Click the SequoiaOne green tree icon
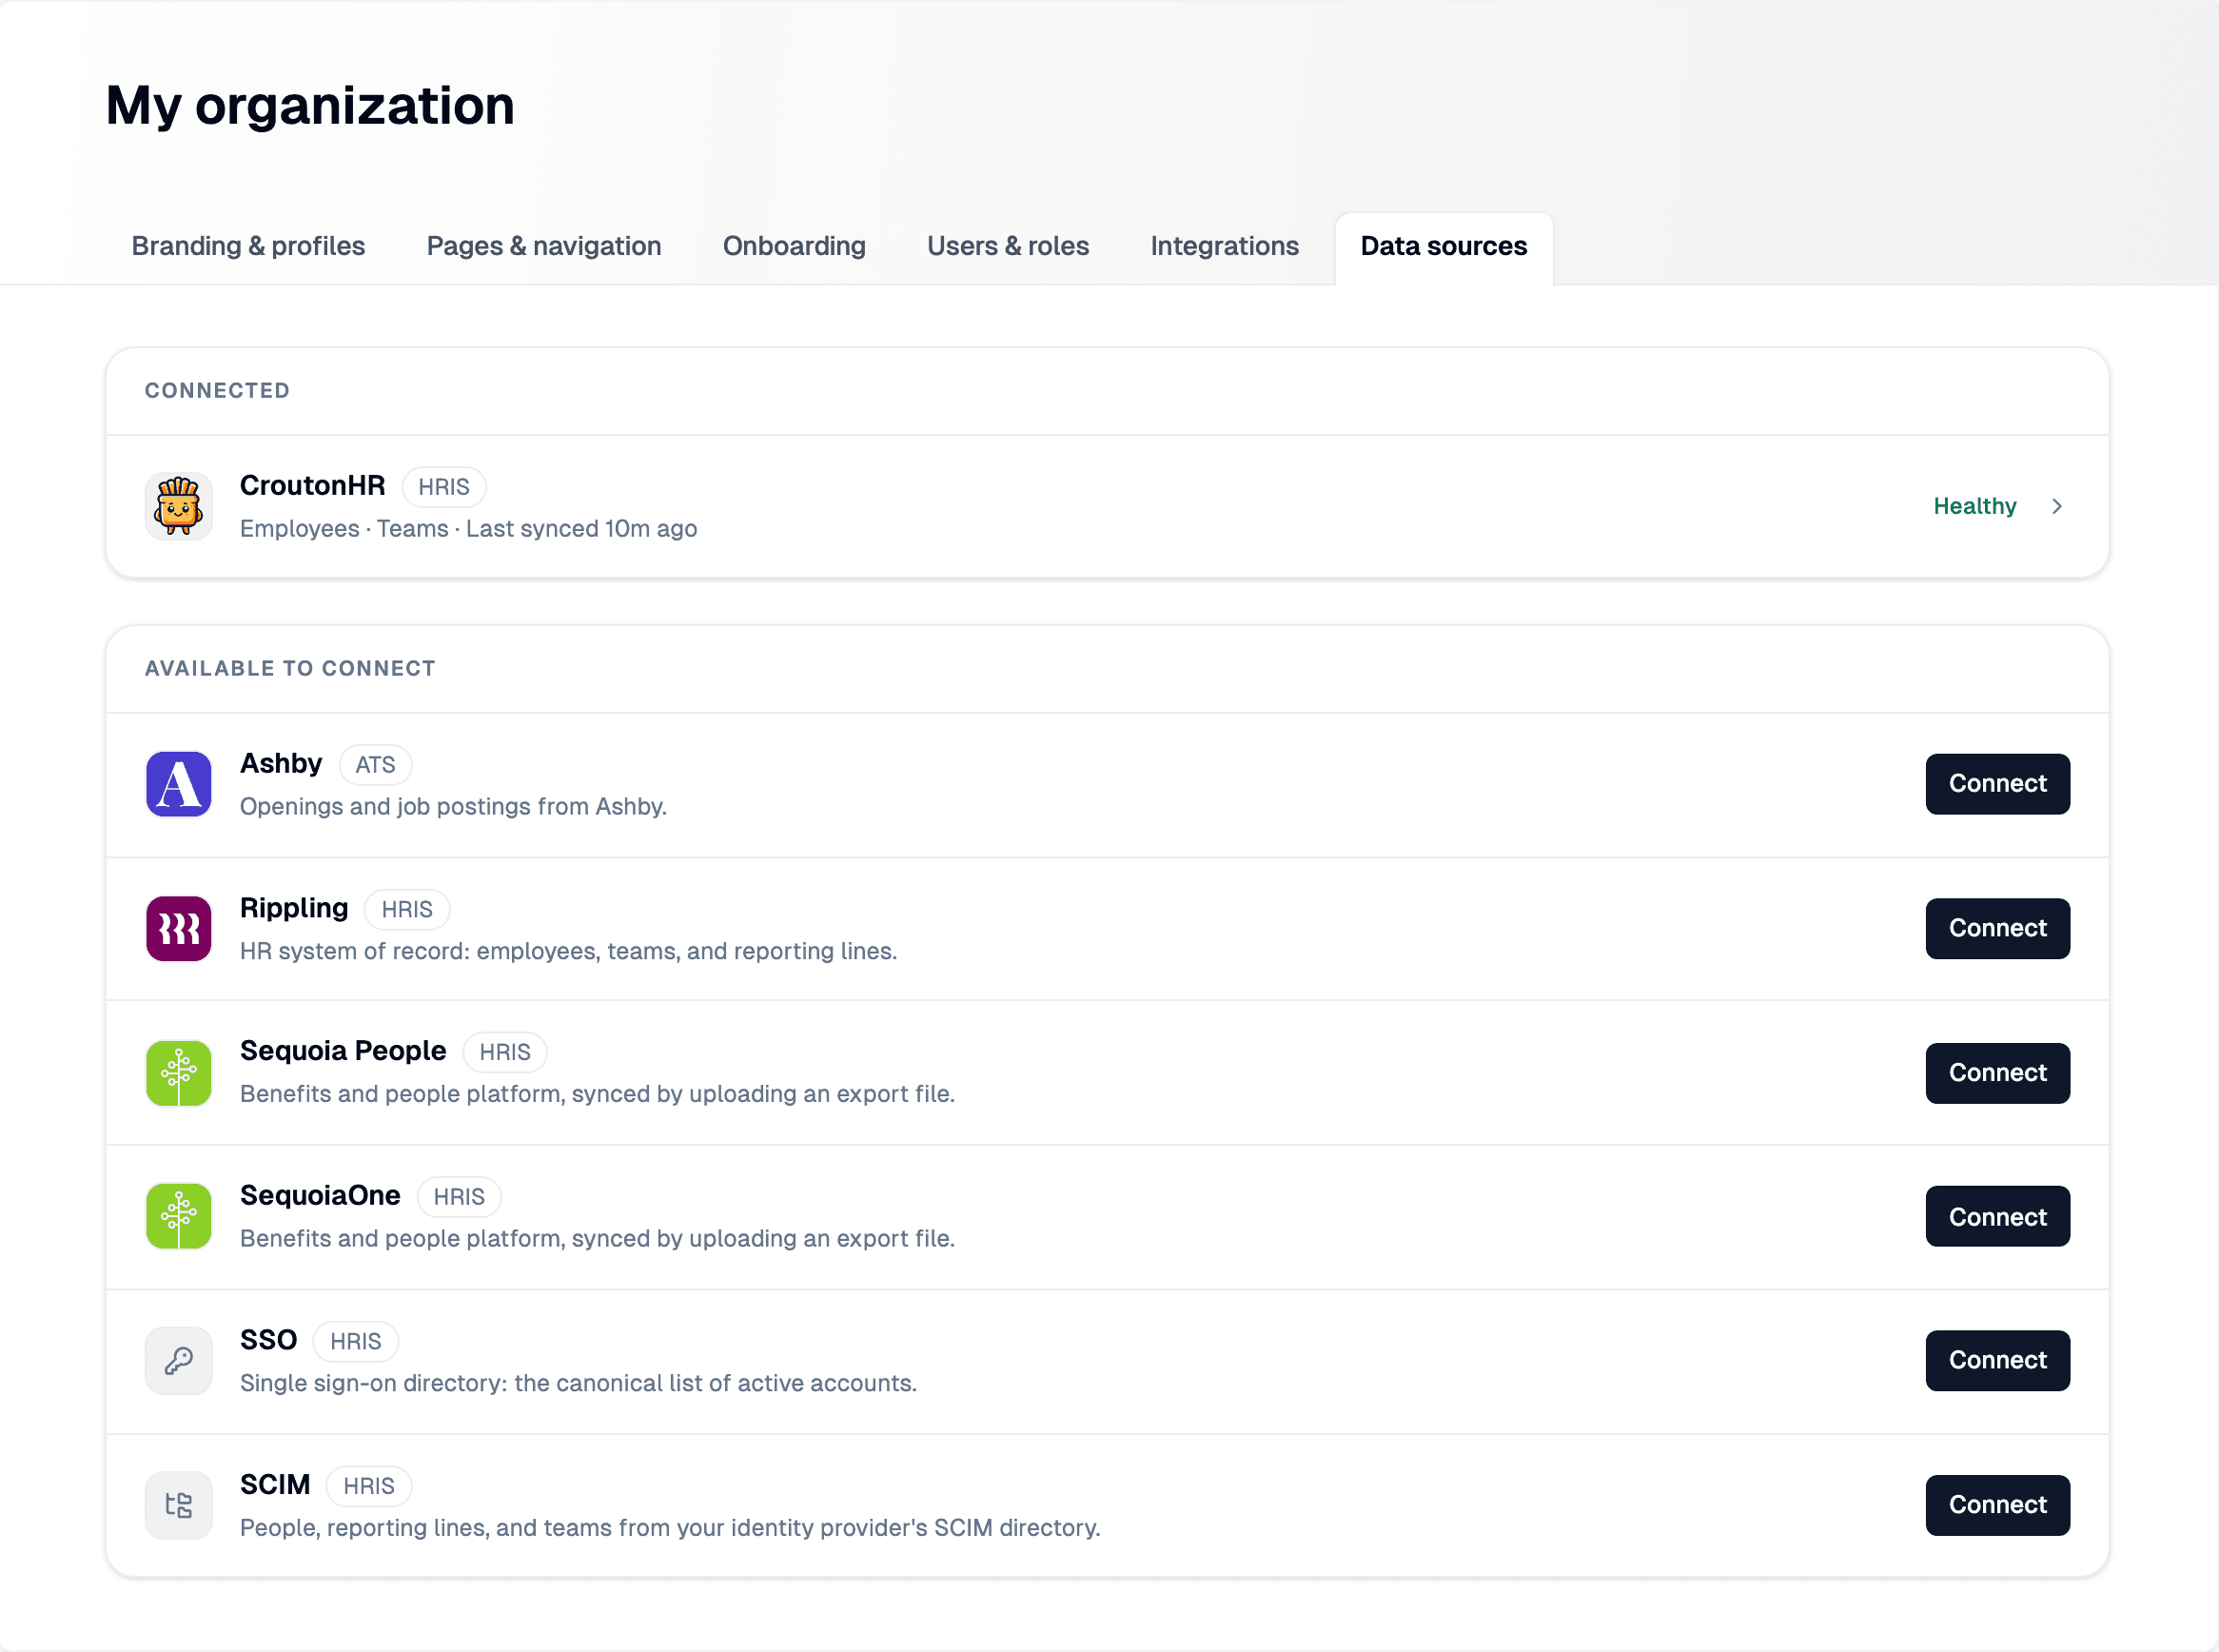2219x1652 pixels. (178, 1216)
